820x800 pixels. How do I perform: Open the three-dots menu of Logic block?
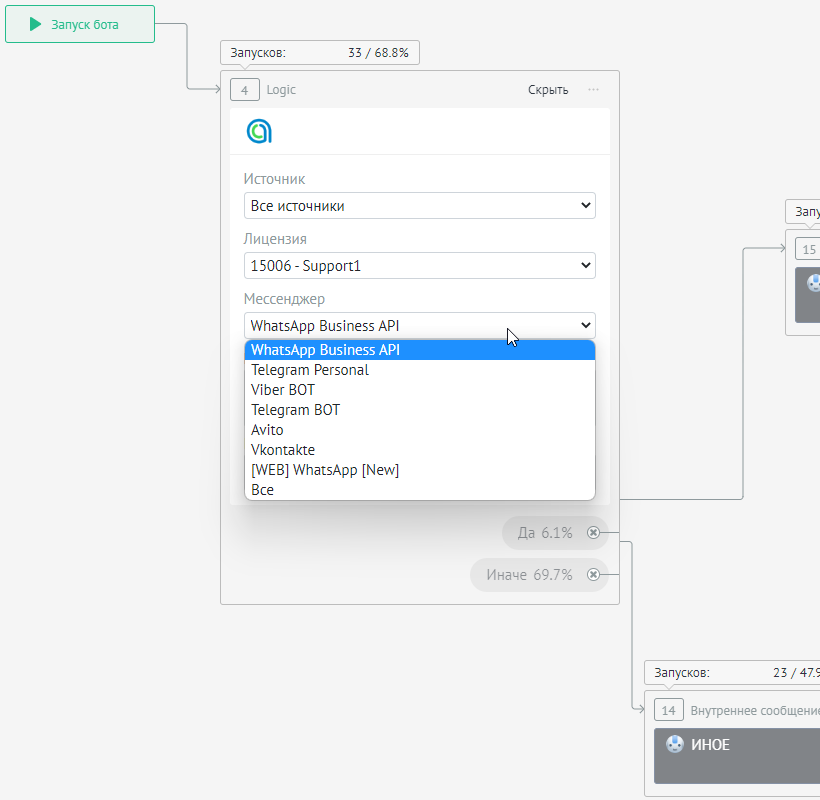pos(594,90)
